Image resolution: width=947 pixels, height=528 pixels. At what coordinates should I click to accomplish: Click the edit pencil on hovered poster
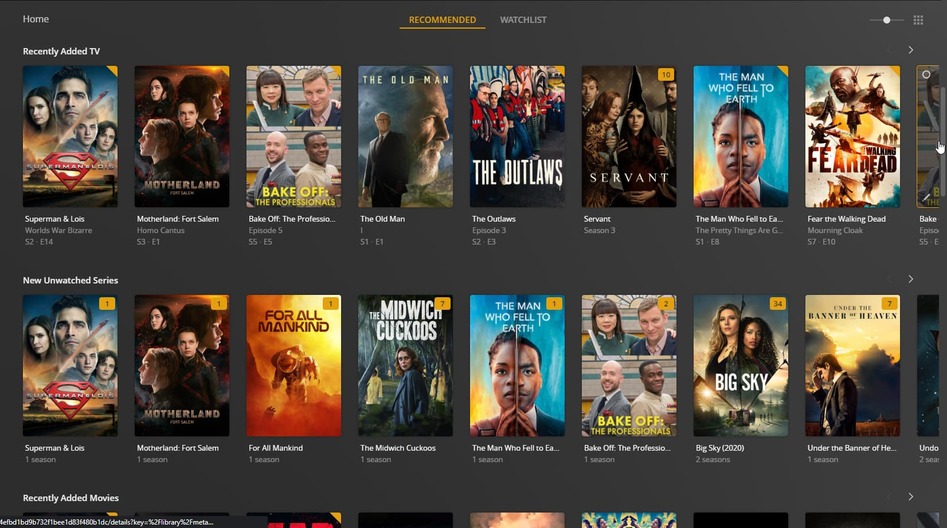tap(926, 197)
